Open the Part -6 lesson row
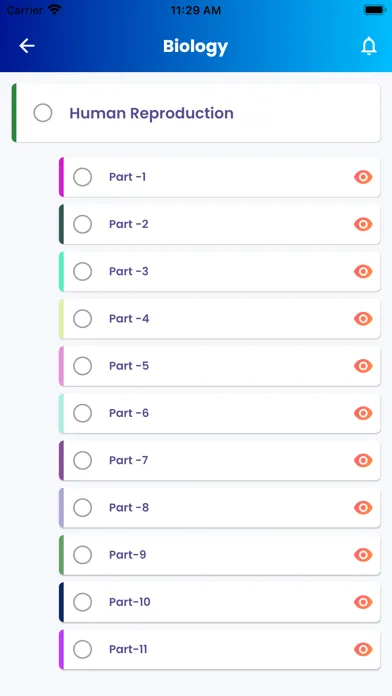The height and width of the screenshot is (696, 392). point(220,413)
